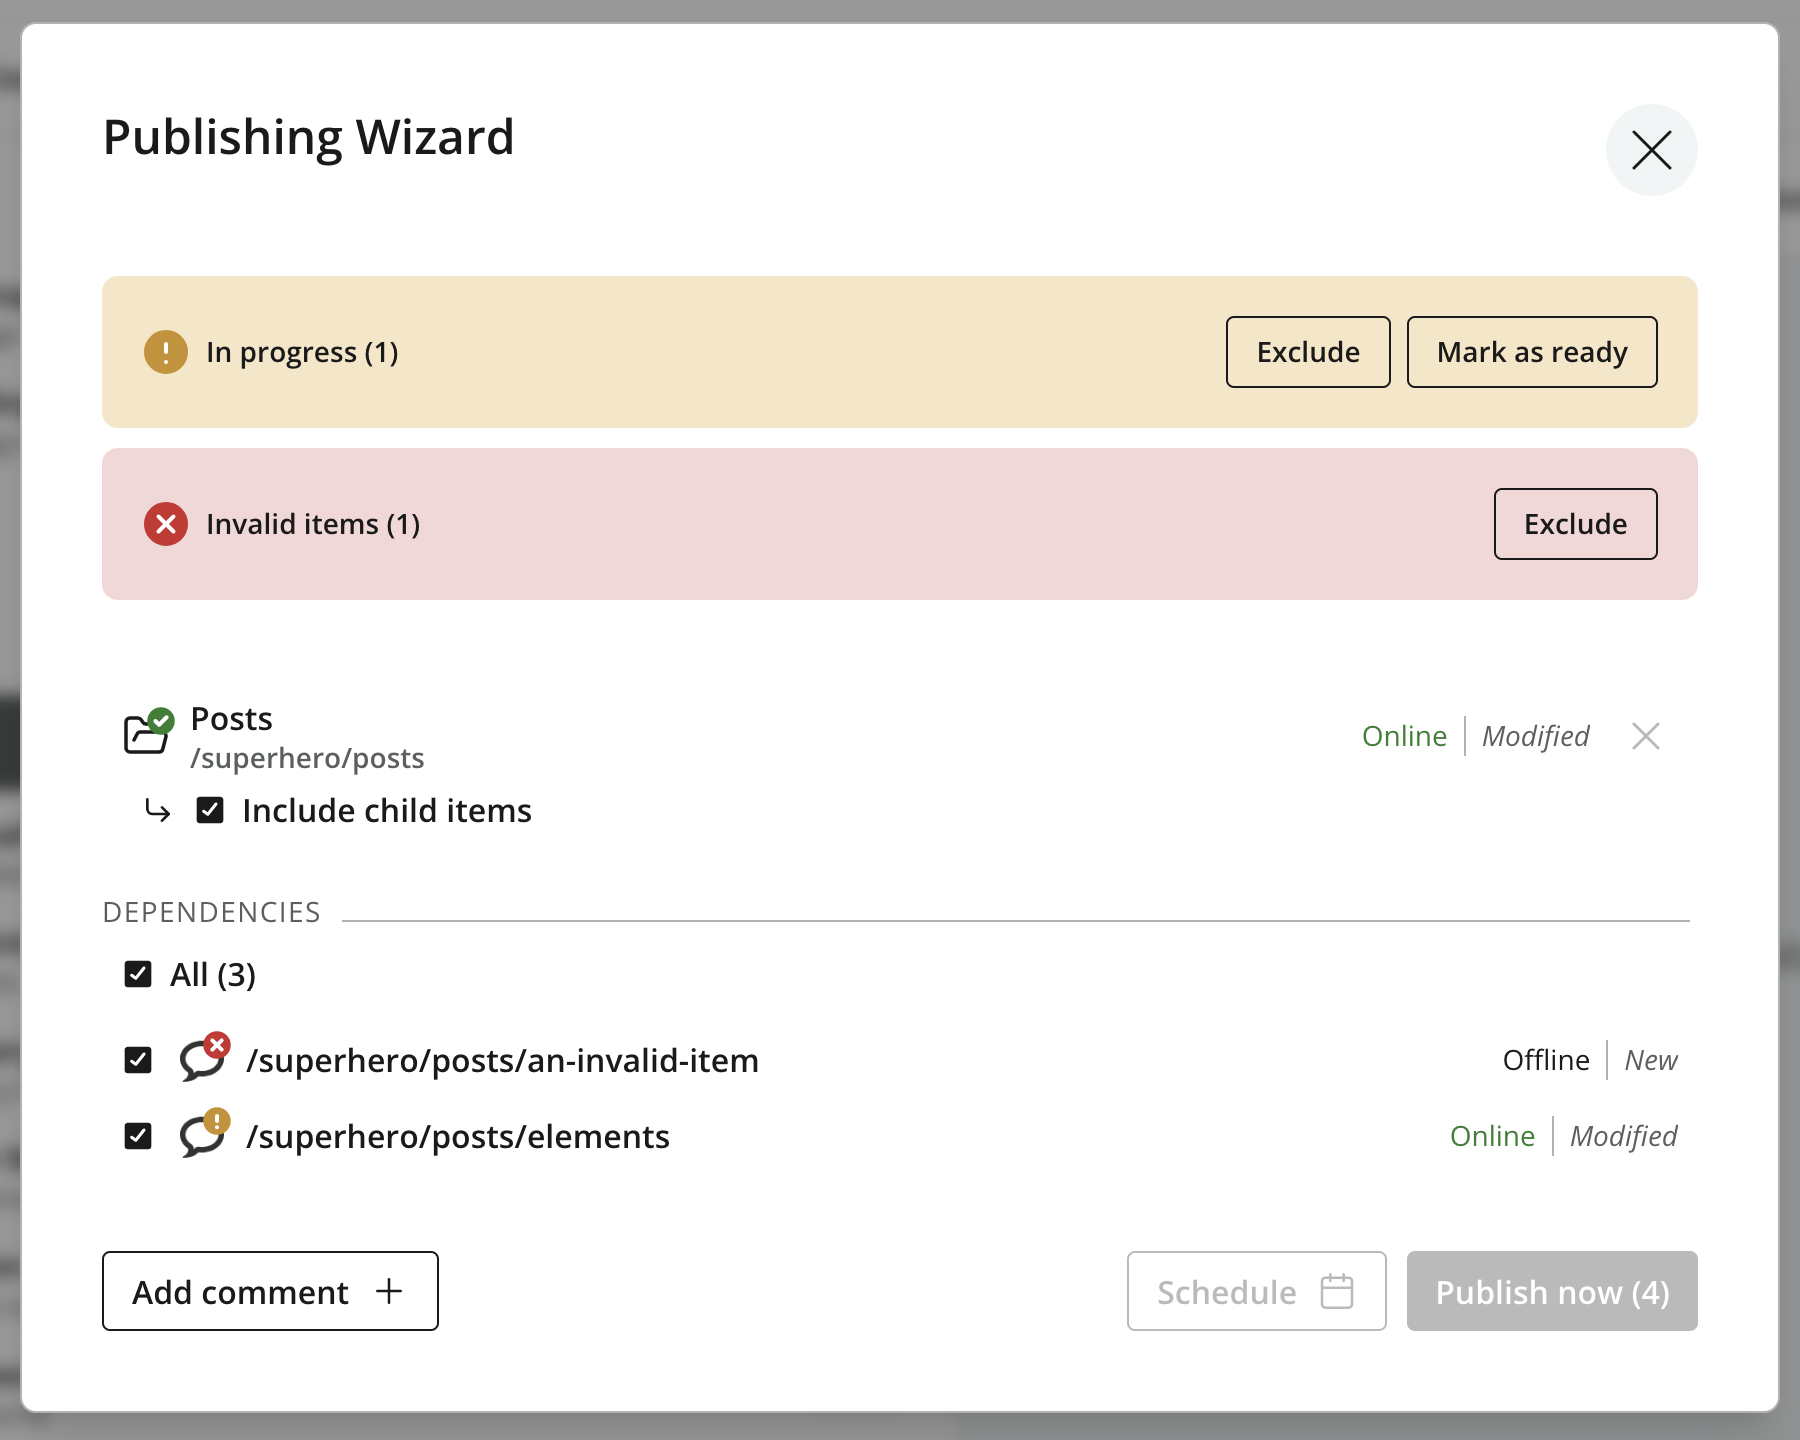Screen dimensions: 1800x1440
Task: Click the Posts item title
Action: [231, 718]
